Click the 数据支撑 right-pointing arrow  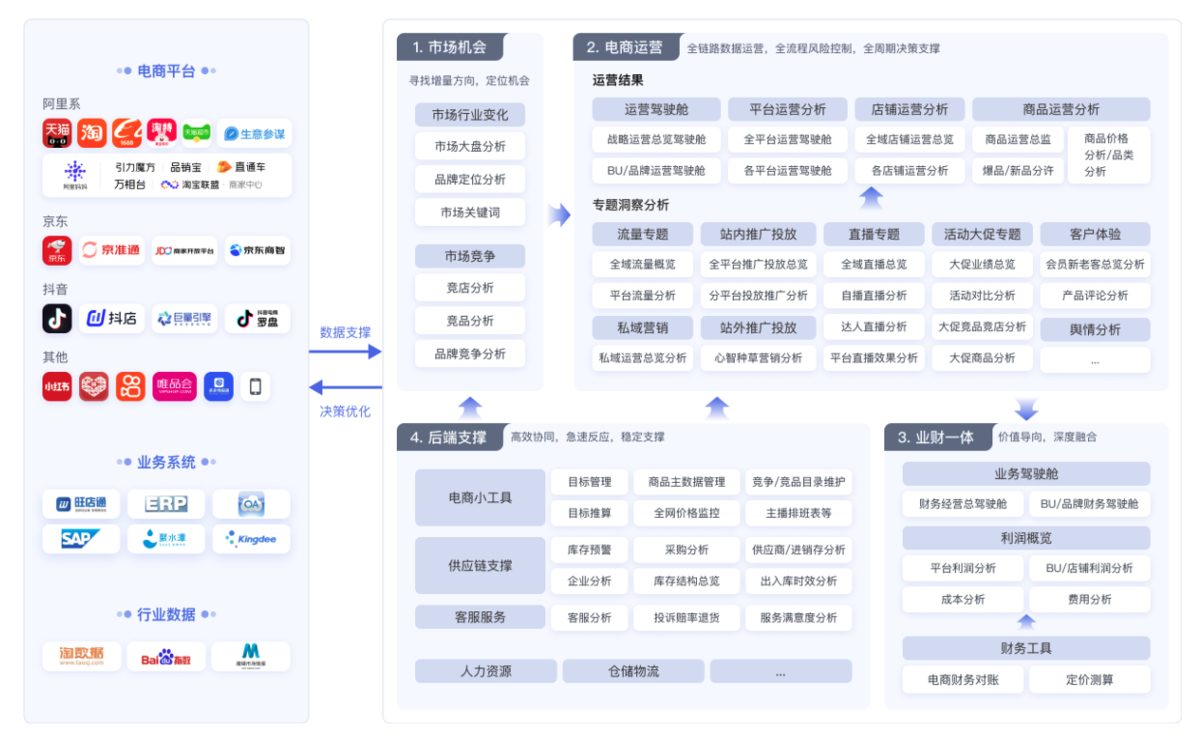click(x=347, y=351)
